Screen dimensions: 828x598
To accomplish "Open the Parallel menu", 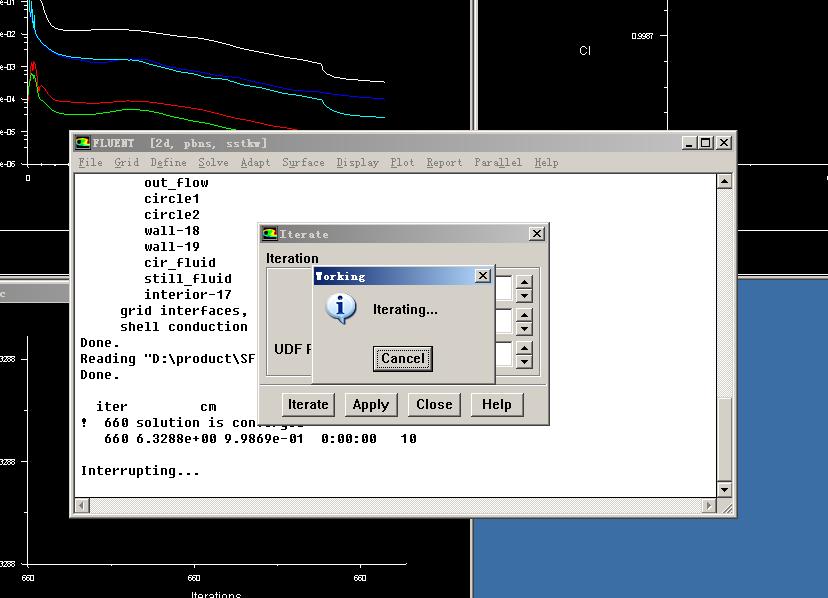I will pos(497,162).
